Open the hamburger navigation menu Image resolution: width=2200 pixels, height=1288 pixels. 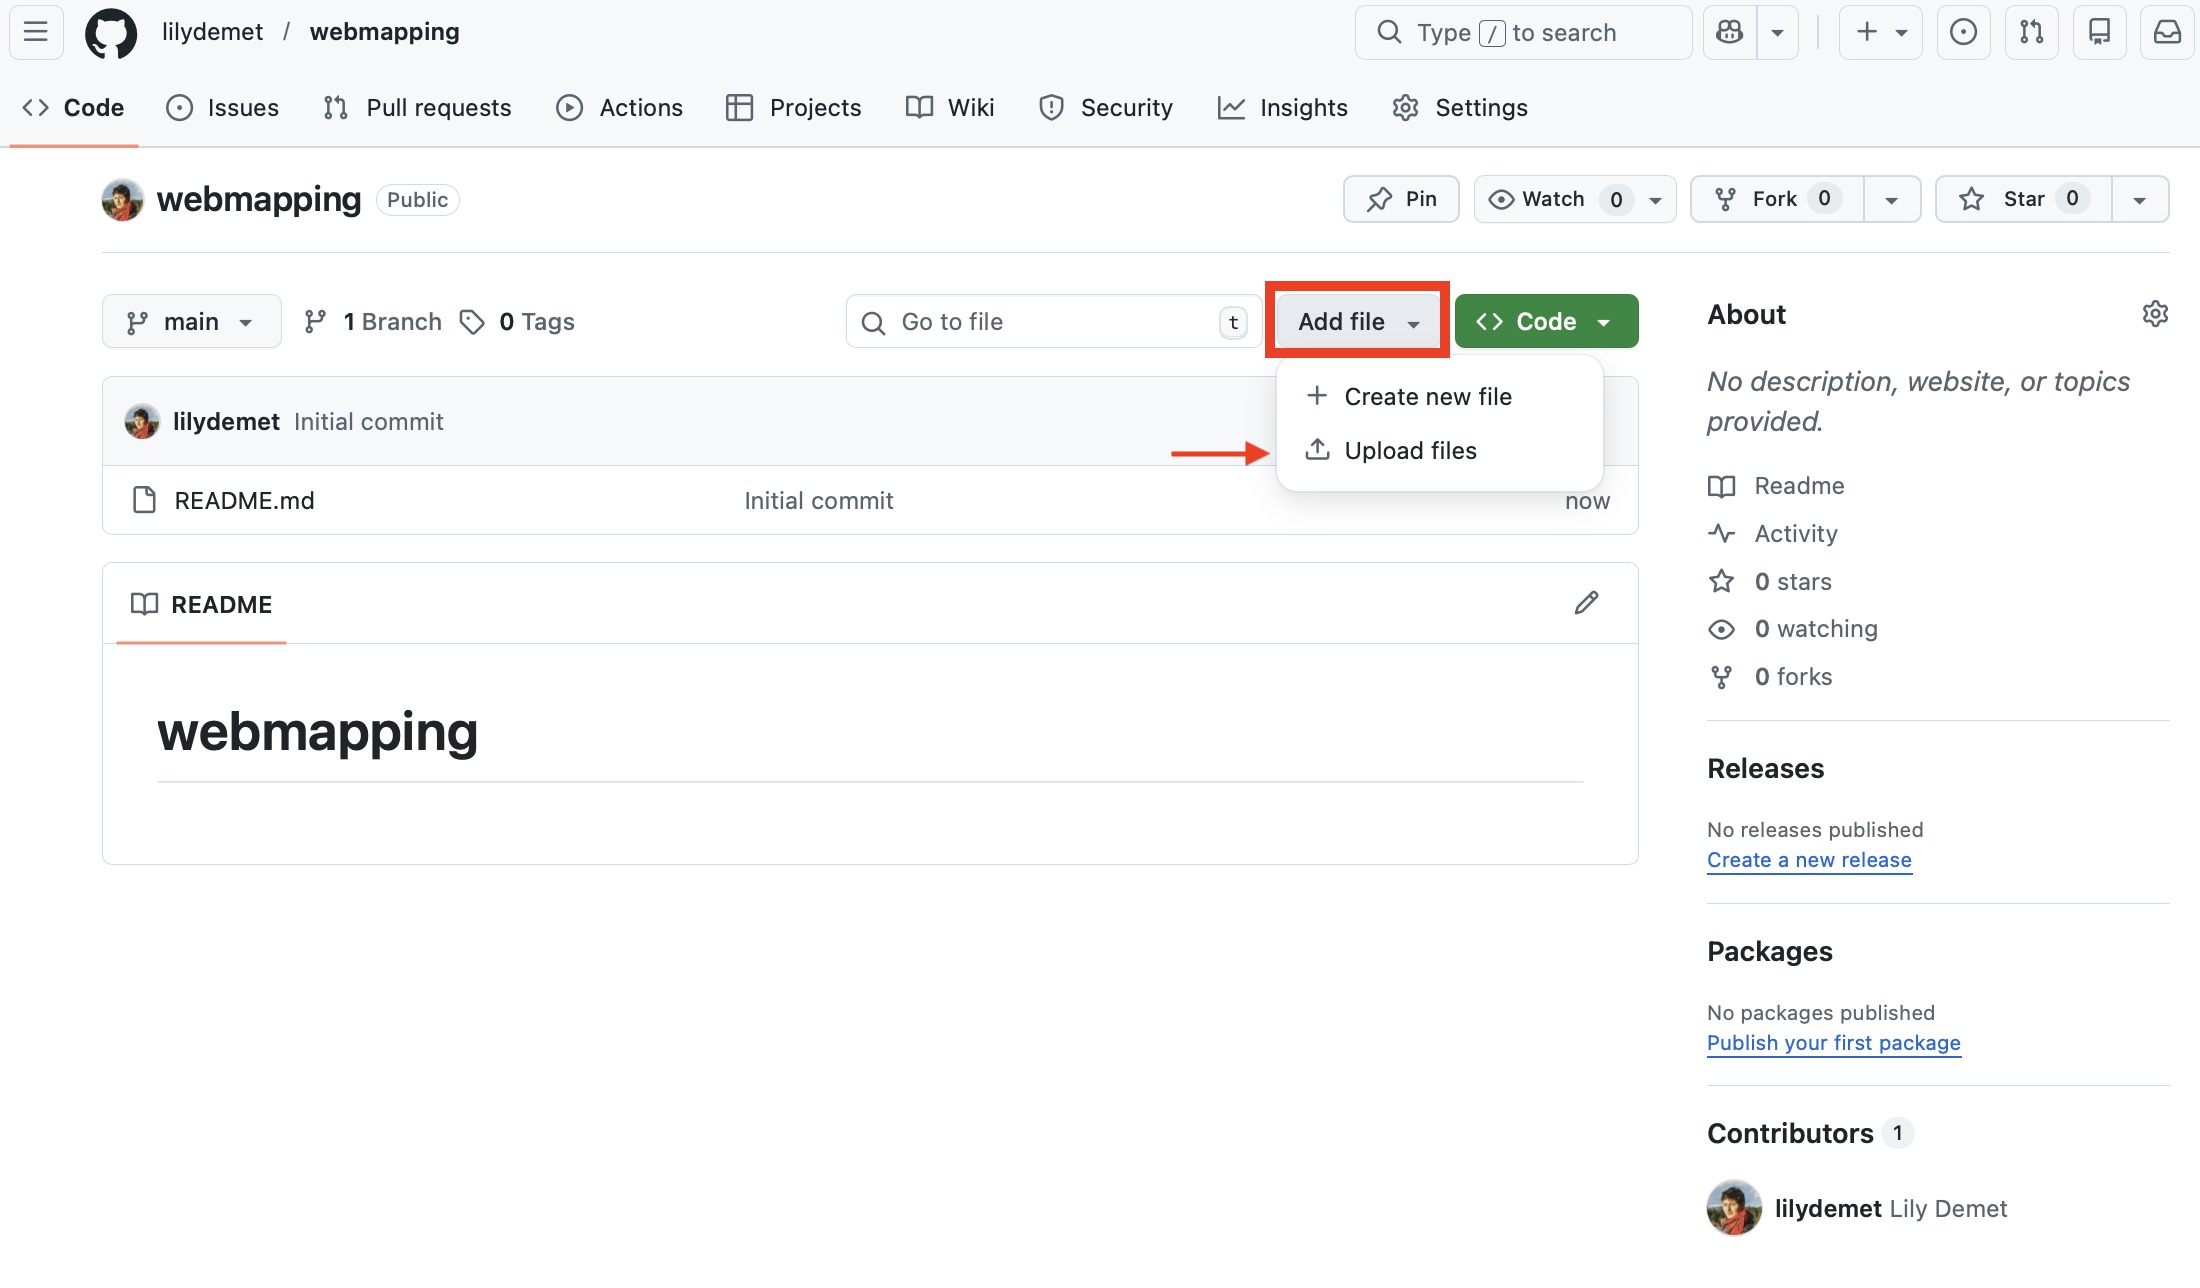[x=36, y=32]
